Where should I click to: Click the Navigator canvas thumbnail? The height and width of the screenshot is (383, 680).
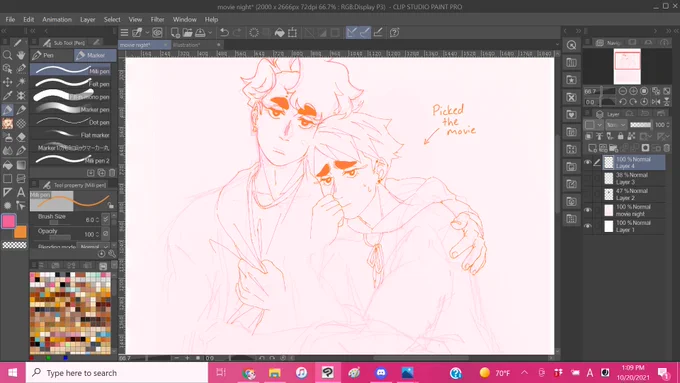(627, 66)
